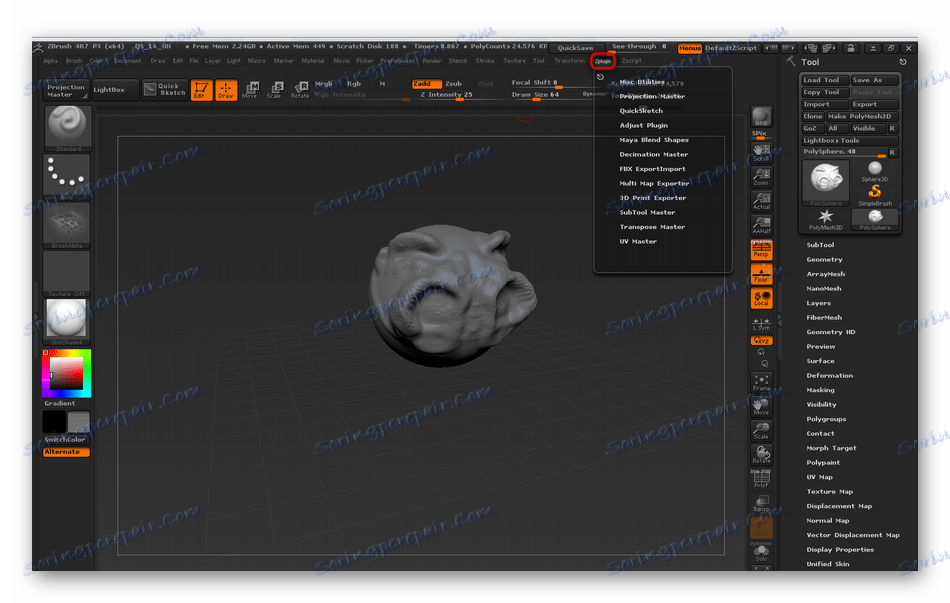Select UV Master plugin entry

coord(638,241)
